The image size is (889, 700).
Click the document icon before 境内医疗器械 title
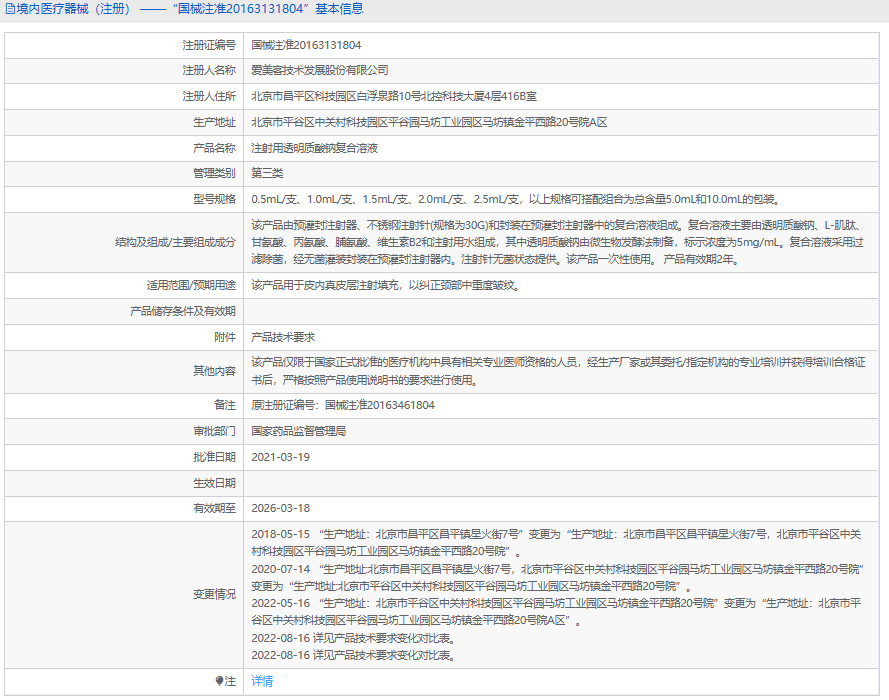(x=10, y=9)
